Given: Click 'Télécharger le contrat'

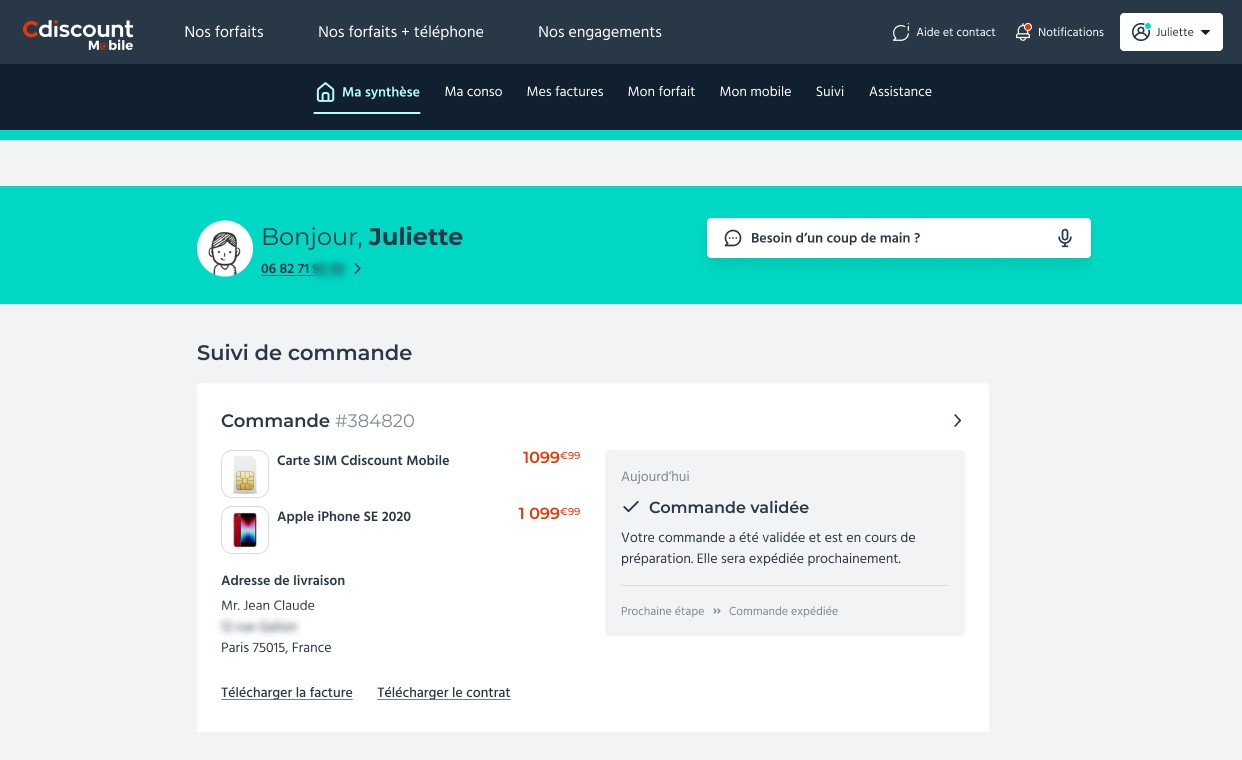Looking at the screenshot, I should tap(444, 693).
